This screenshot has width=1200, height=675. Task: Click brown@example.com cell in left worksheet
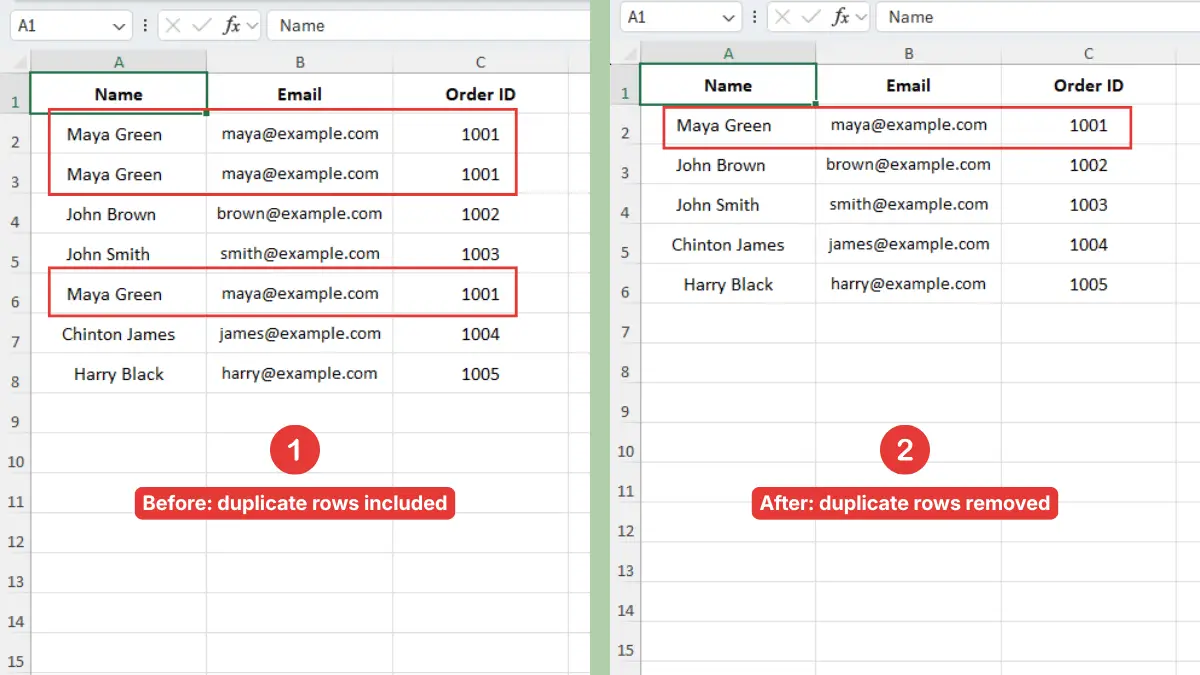point(300,214)
